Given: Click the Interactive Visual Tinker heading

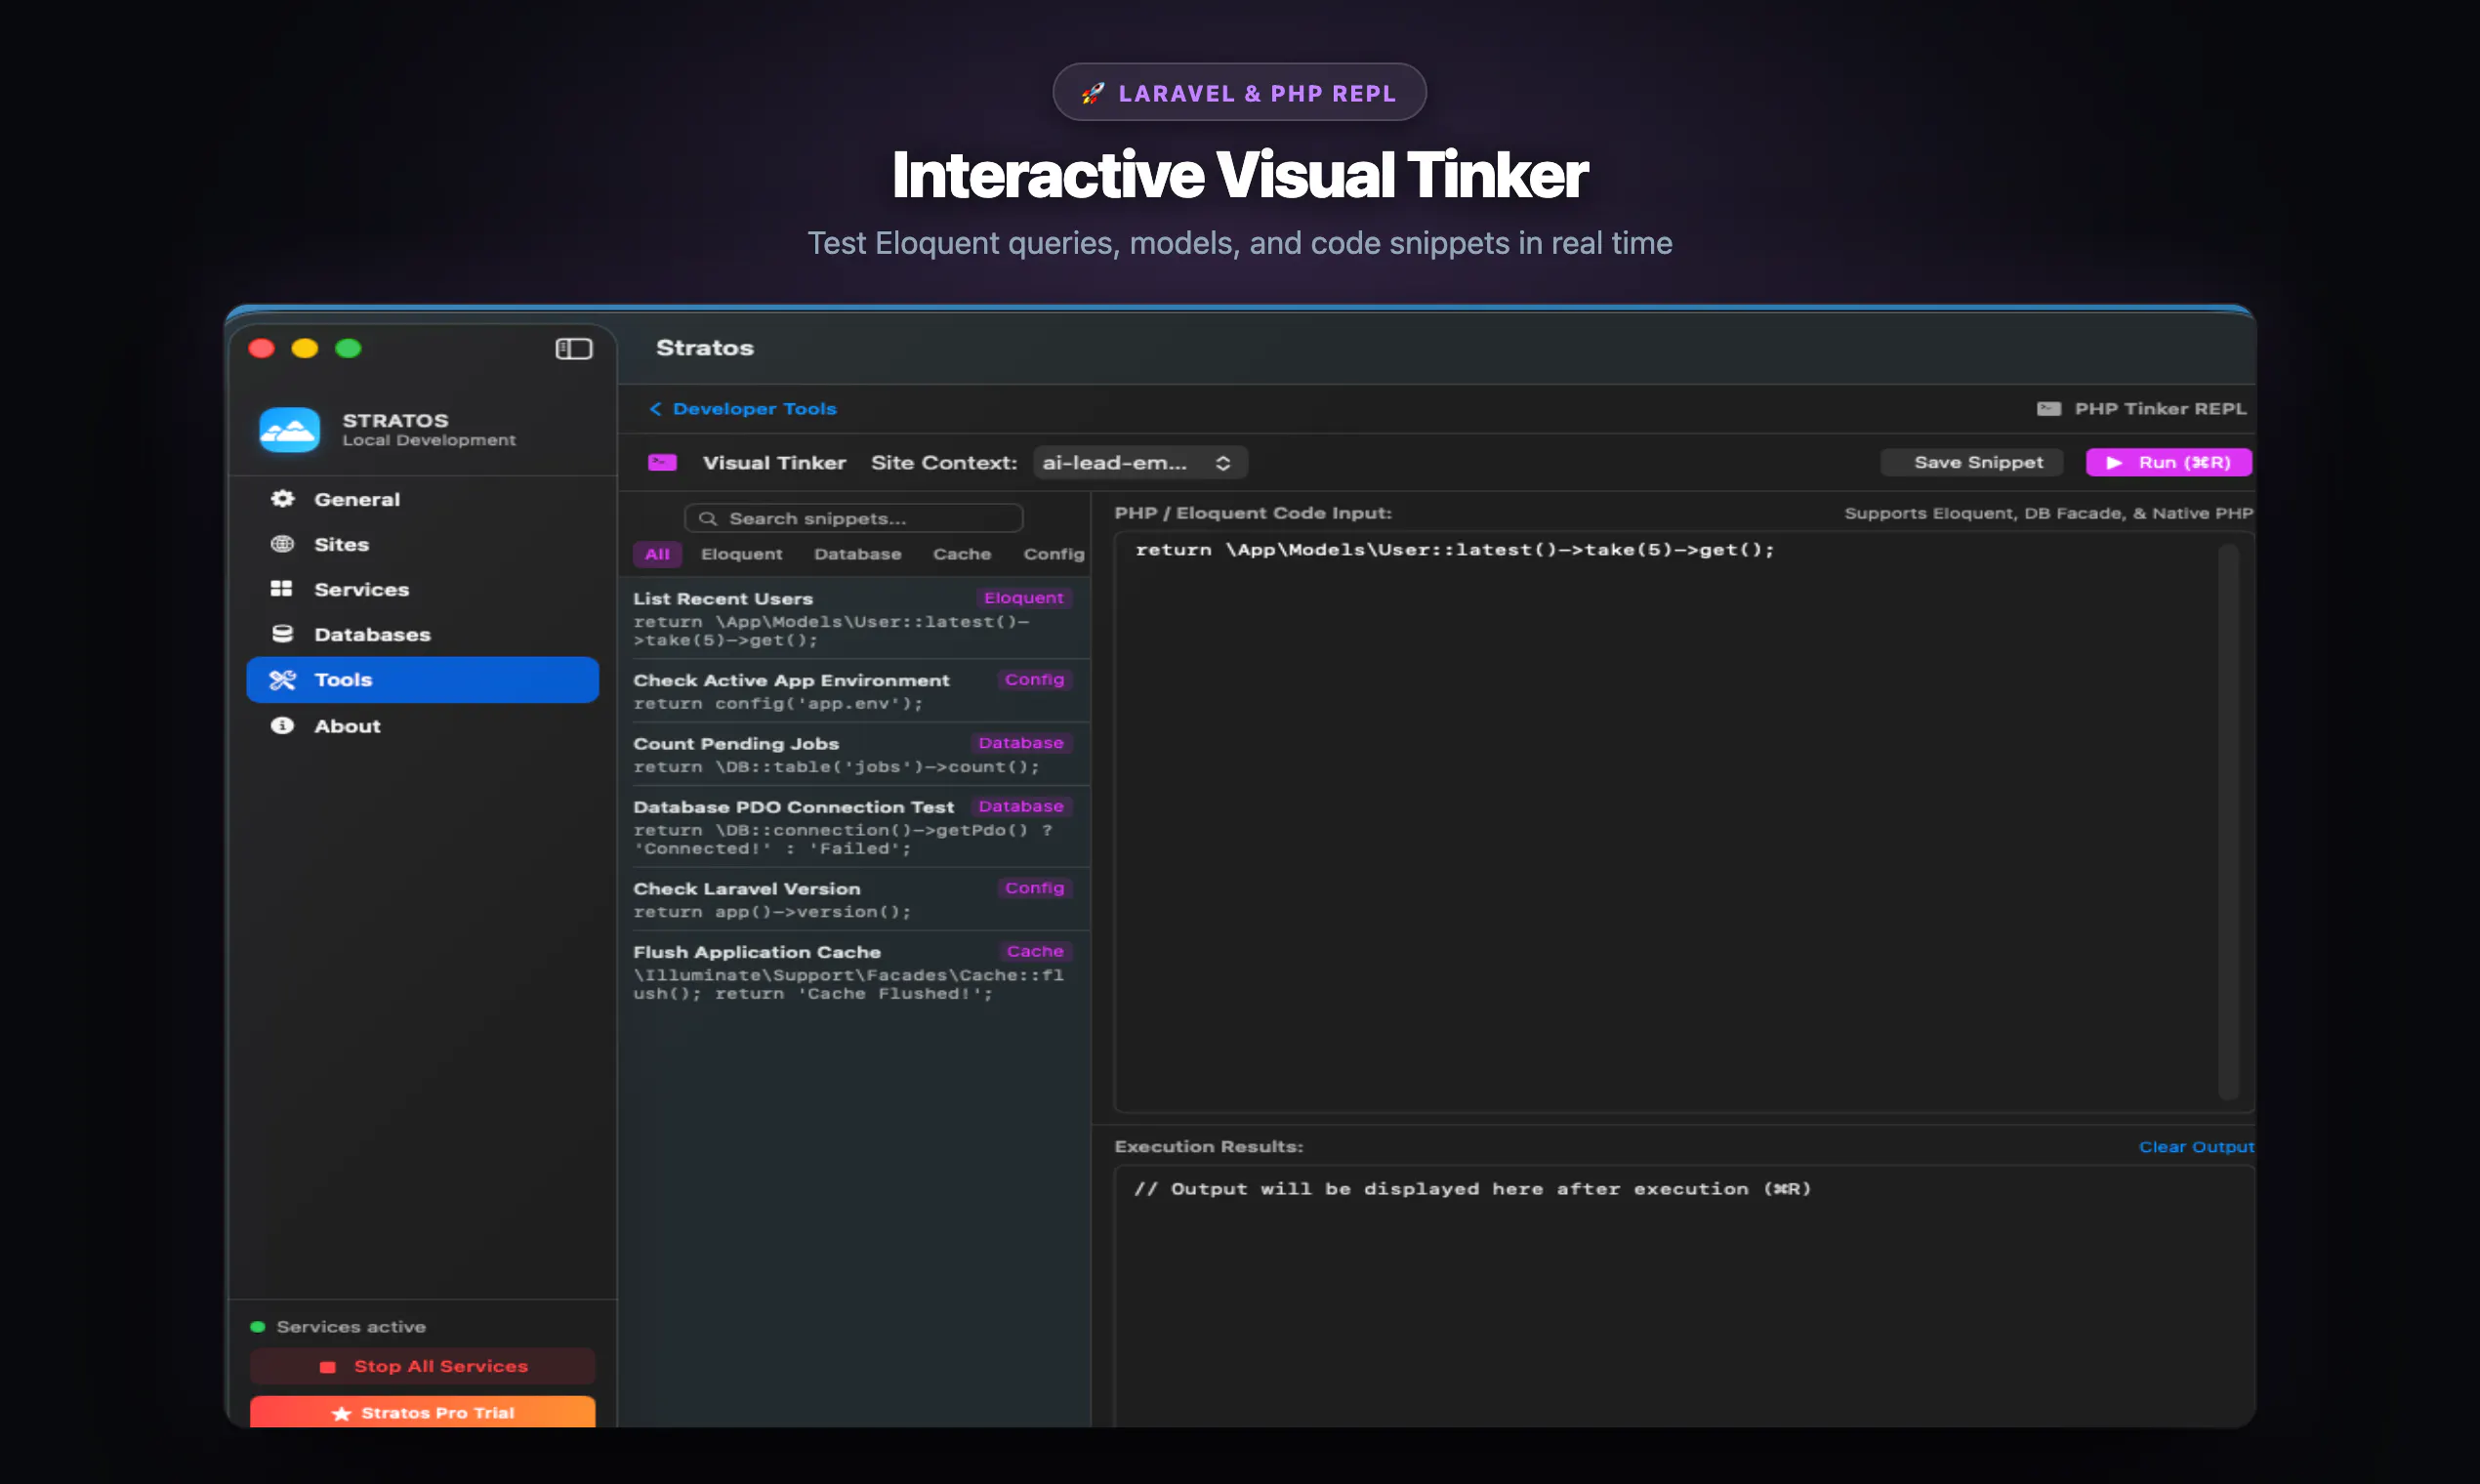Looking at the screenshot, I should pyautogui.click(x=1240, y=175).
